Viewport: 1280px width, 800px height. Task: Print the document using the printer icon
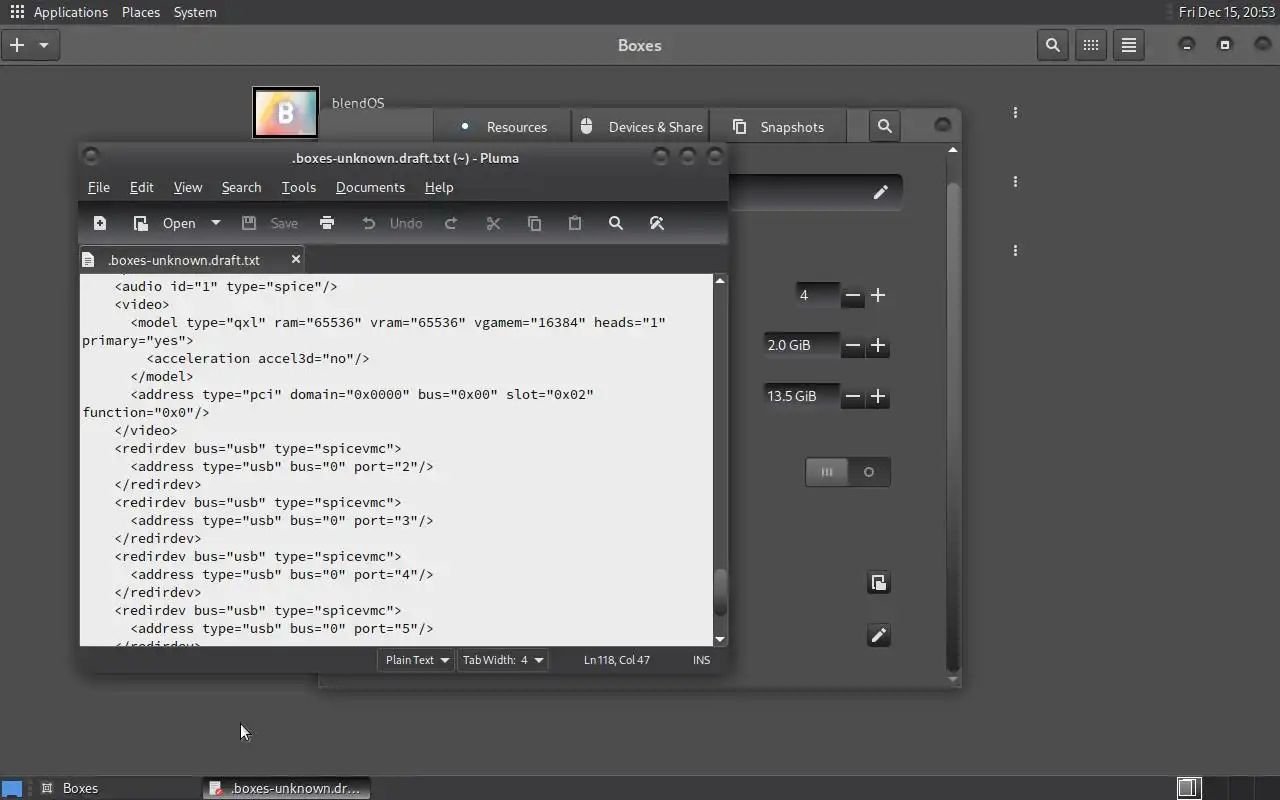pos(327,223)
